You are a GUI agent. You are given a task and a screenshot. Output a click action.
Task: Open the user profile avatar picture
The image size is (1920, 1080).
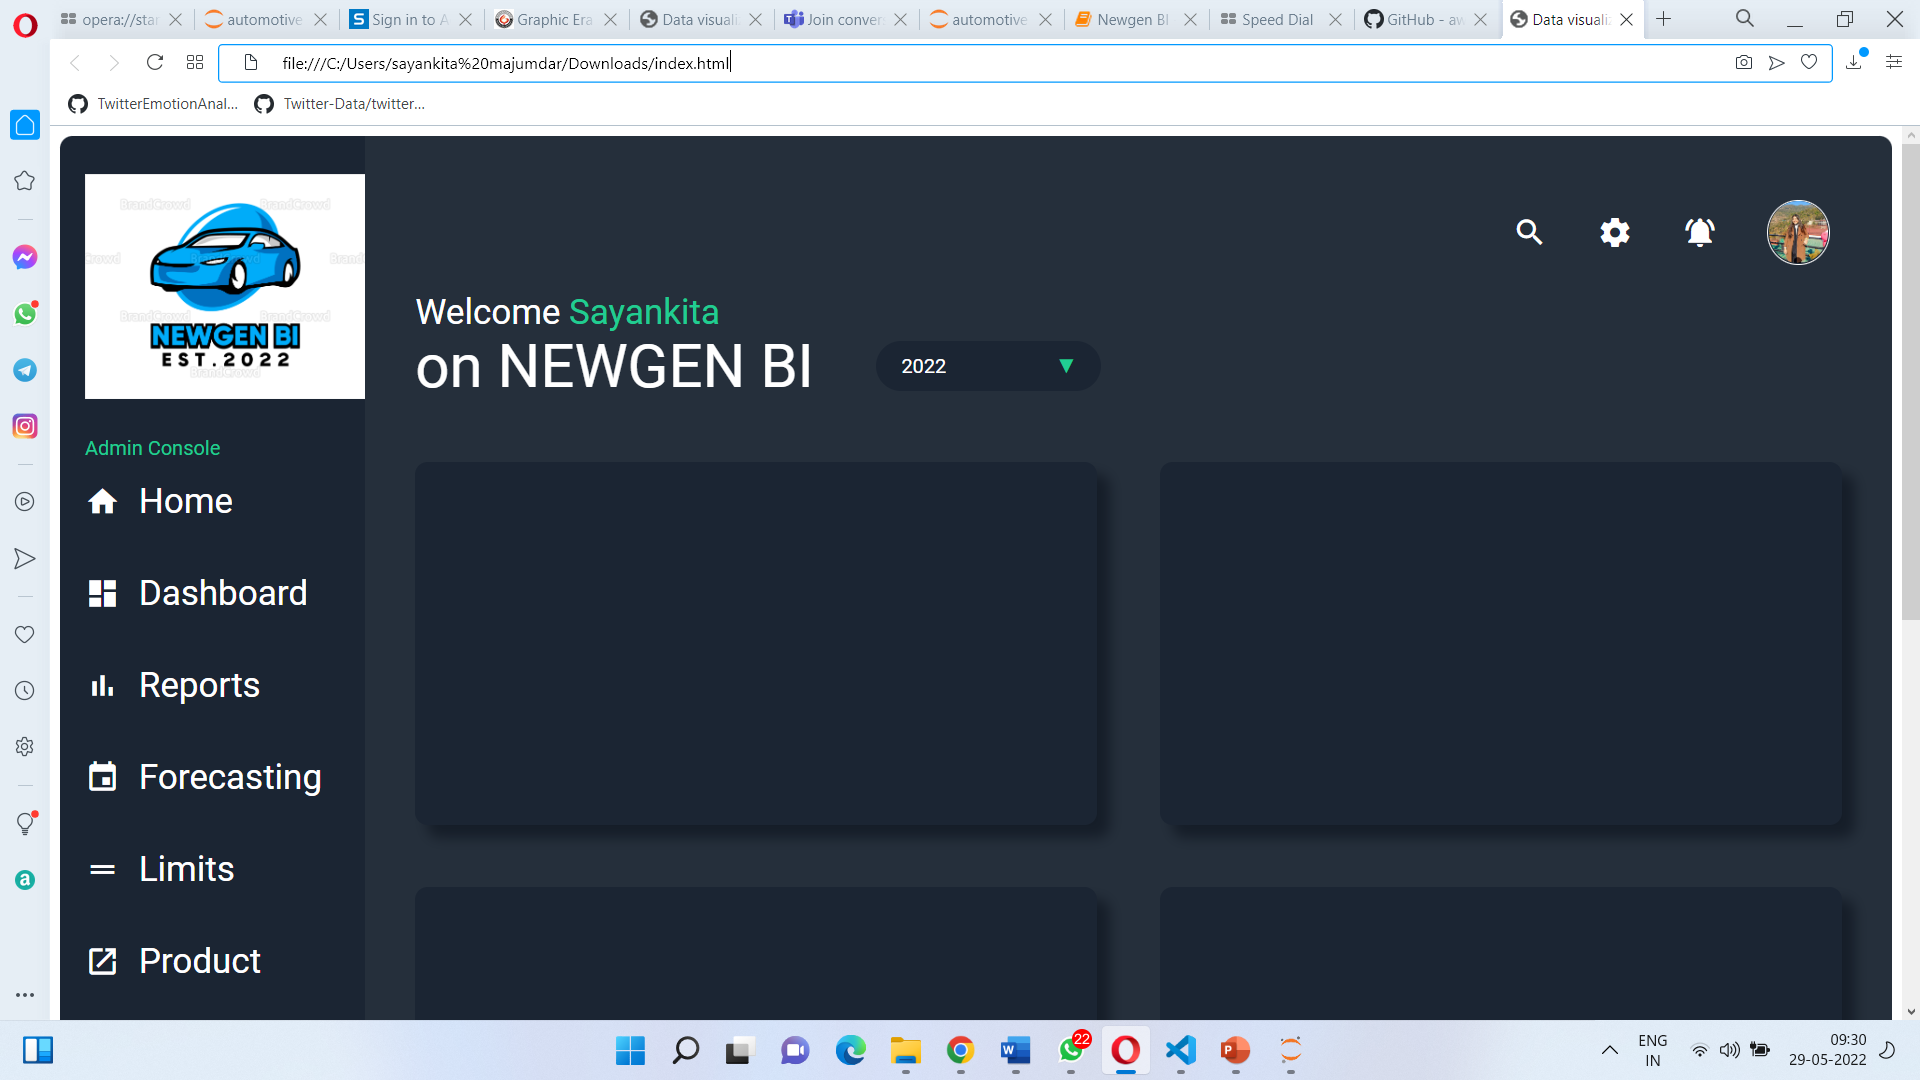point(1797,232)
